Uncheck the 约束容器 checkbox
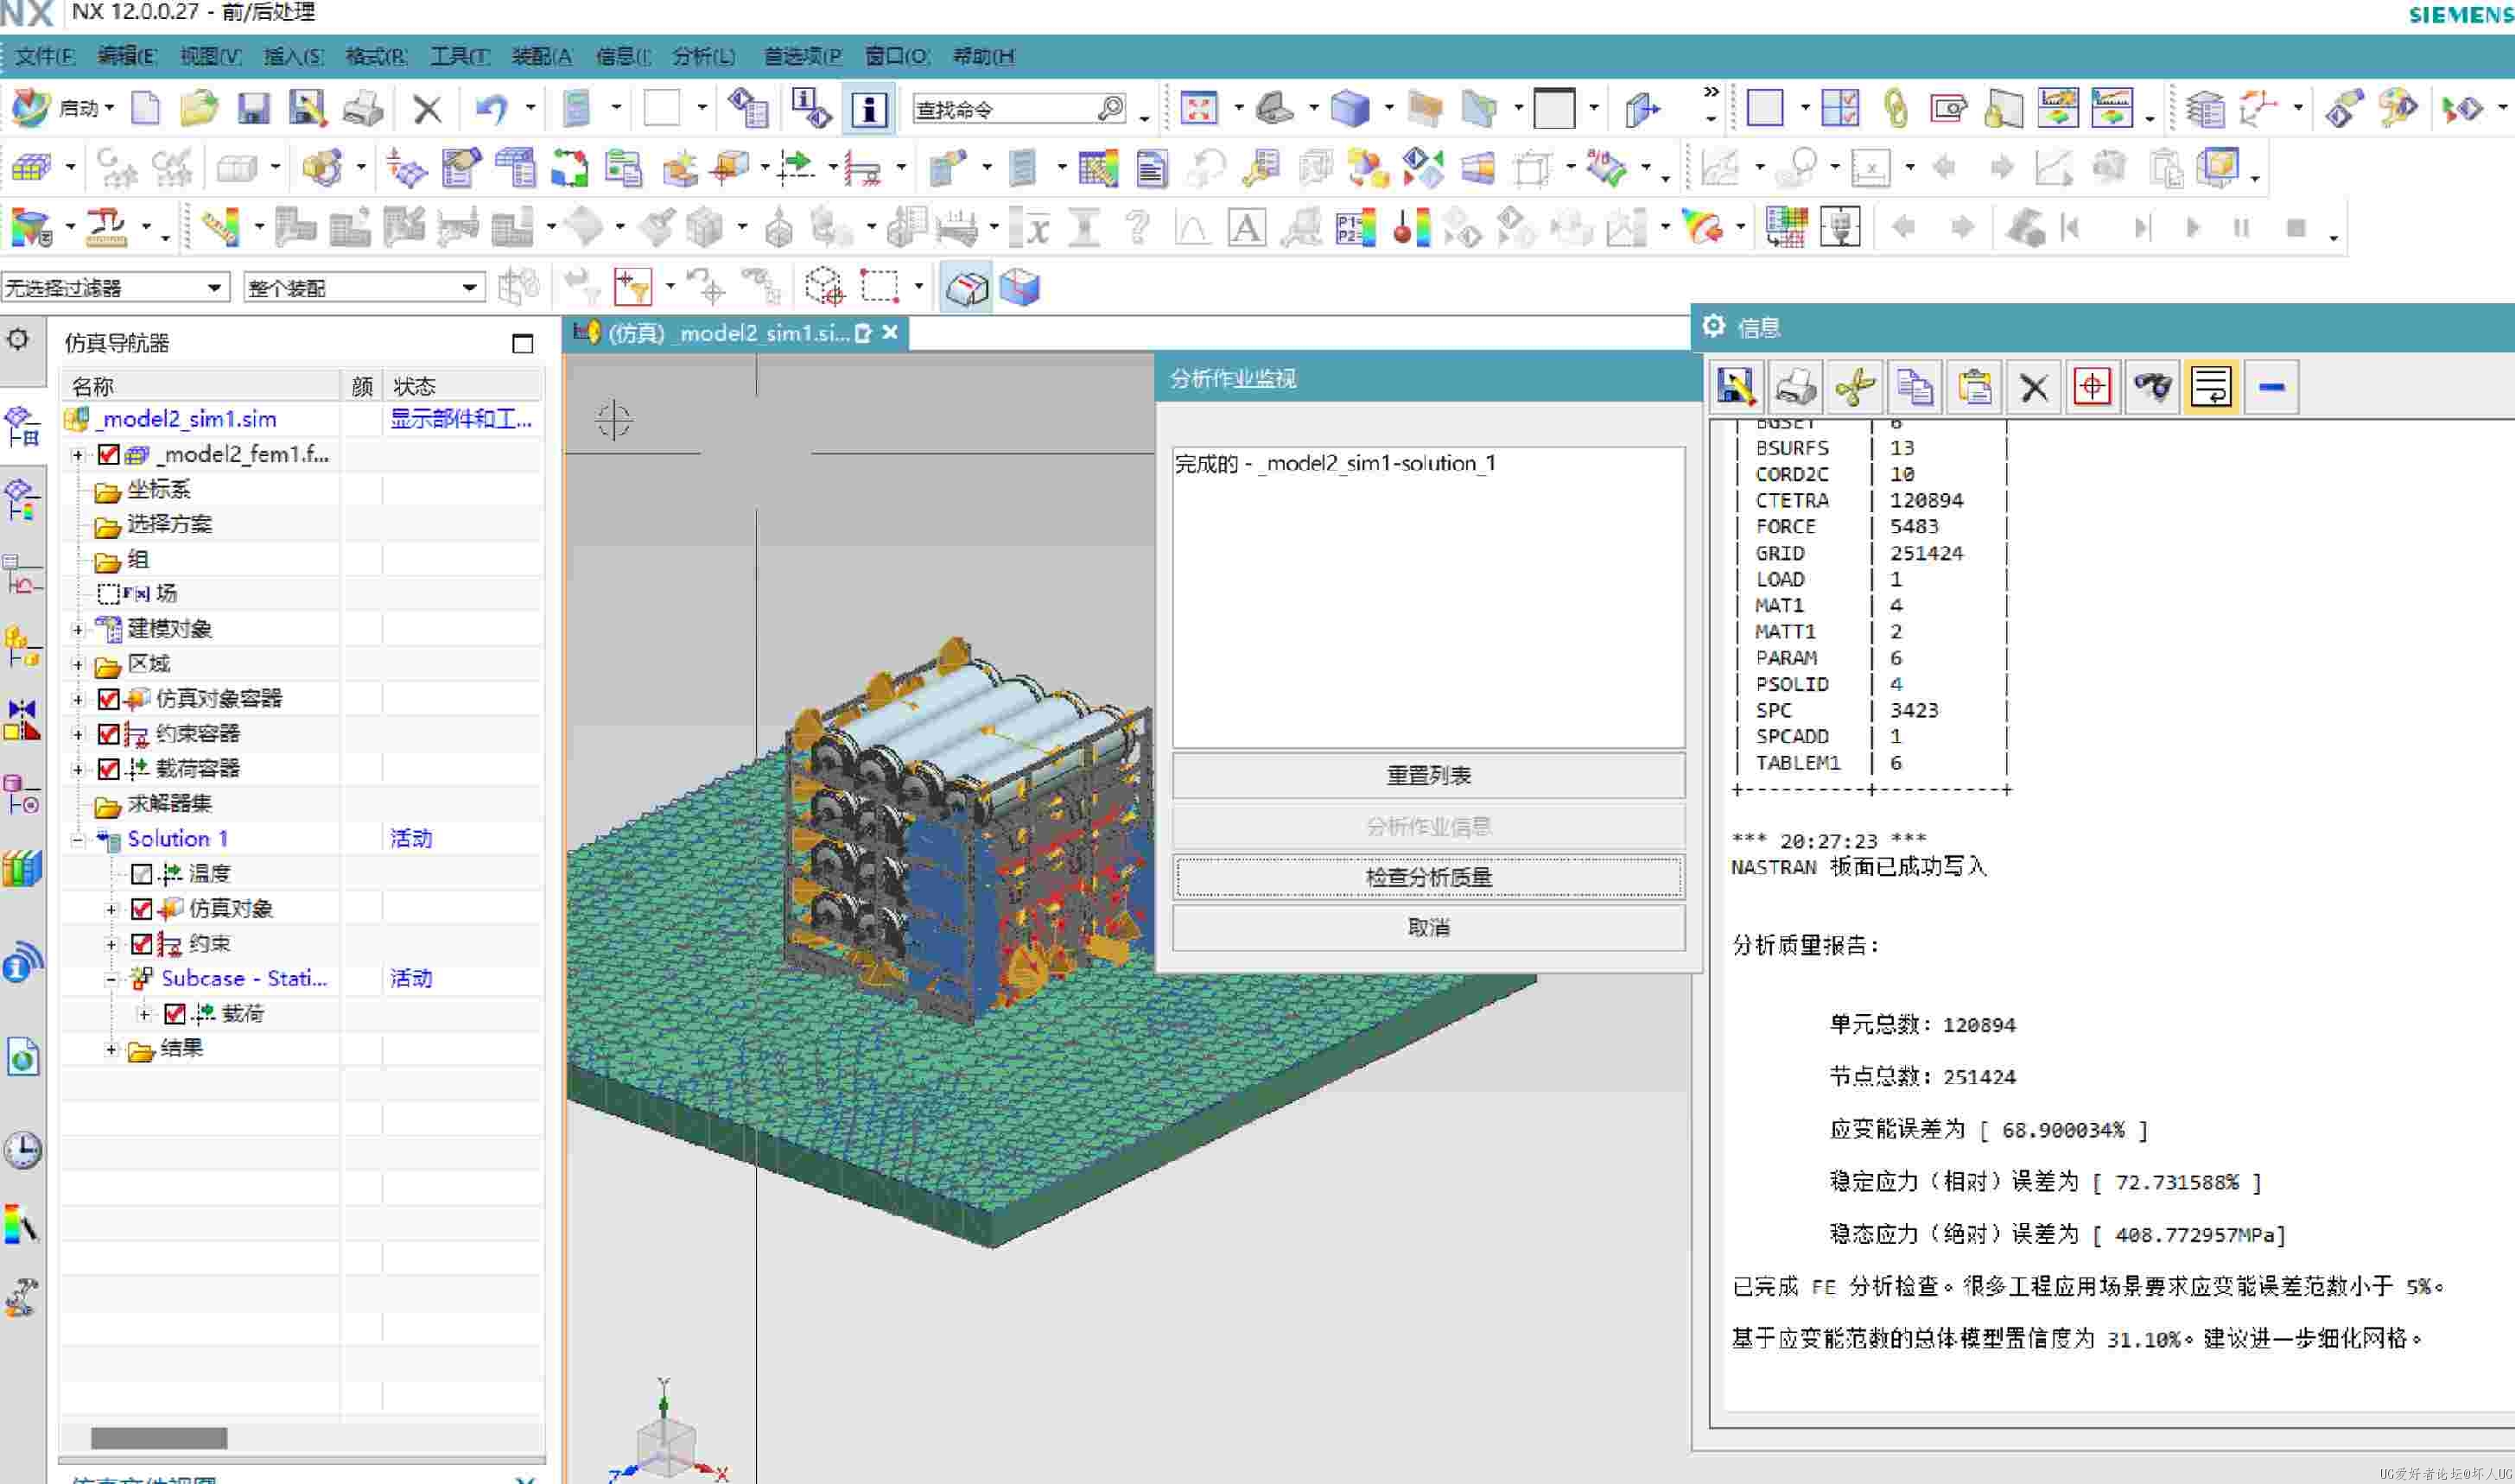The height and width of the screenshot is (1484, 2515). tap(109, 734)
